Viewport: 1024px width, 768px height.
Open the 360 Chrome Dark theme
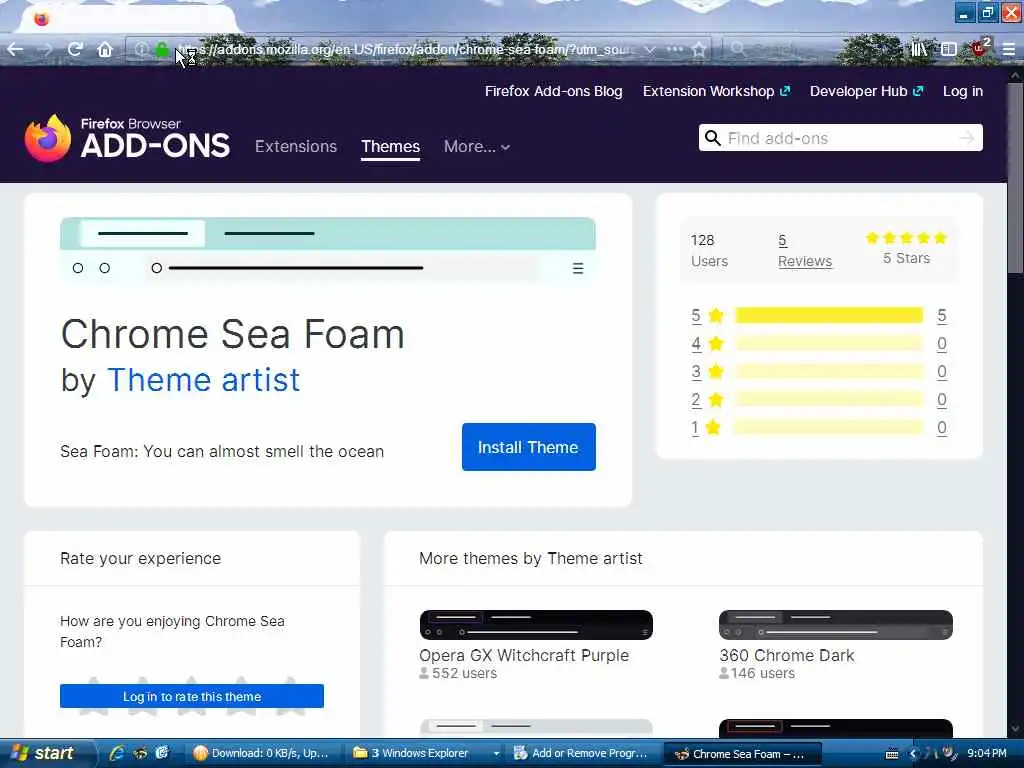pos(786,655)
